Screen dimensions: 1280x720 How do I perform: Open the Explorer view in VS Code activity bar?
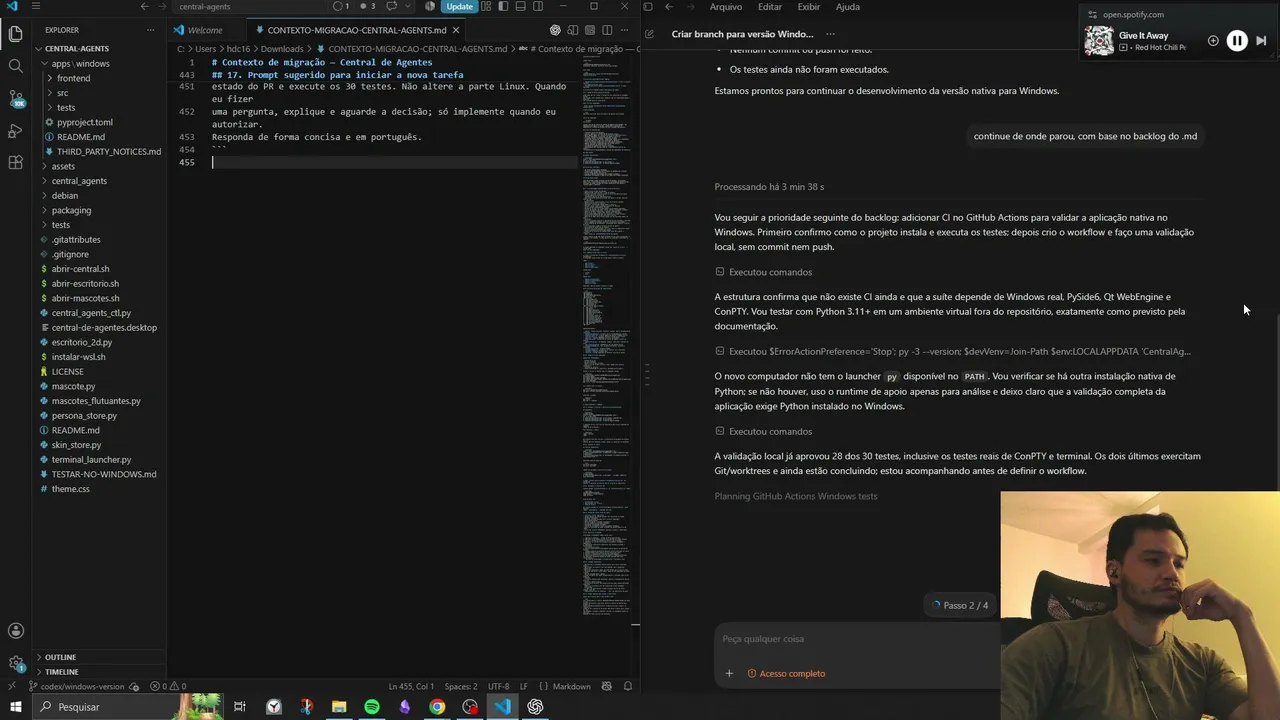pos(15,34)
